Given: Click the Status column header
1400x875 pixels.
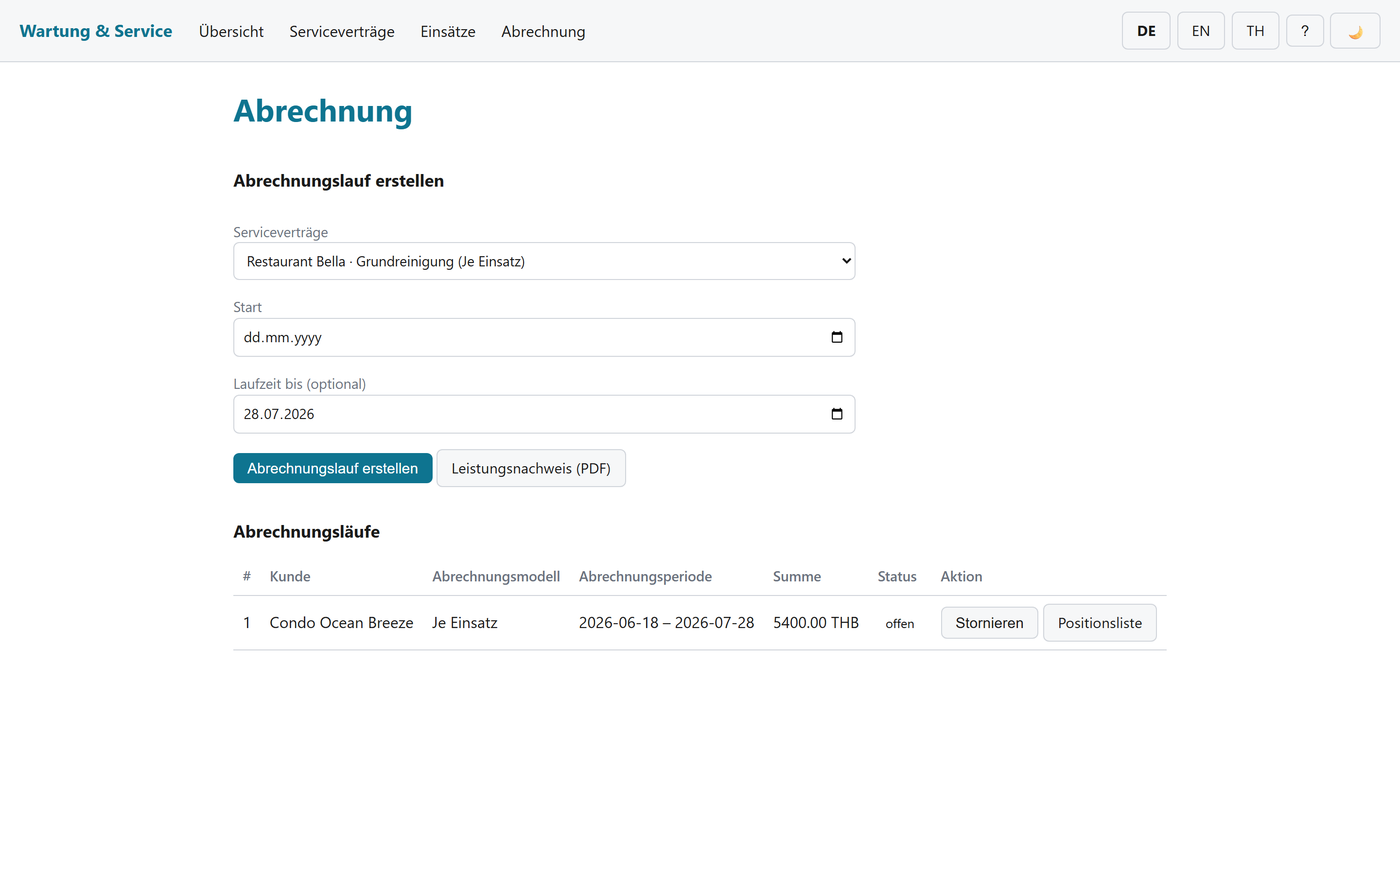Looking at the screenshot, I should click(x=897, y=576).
